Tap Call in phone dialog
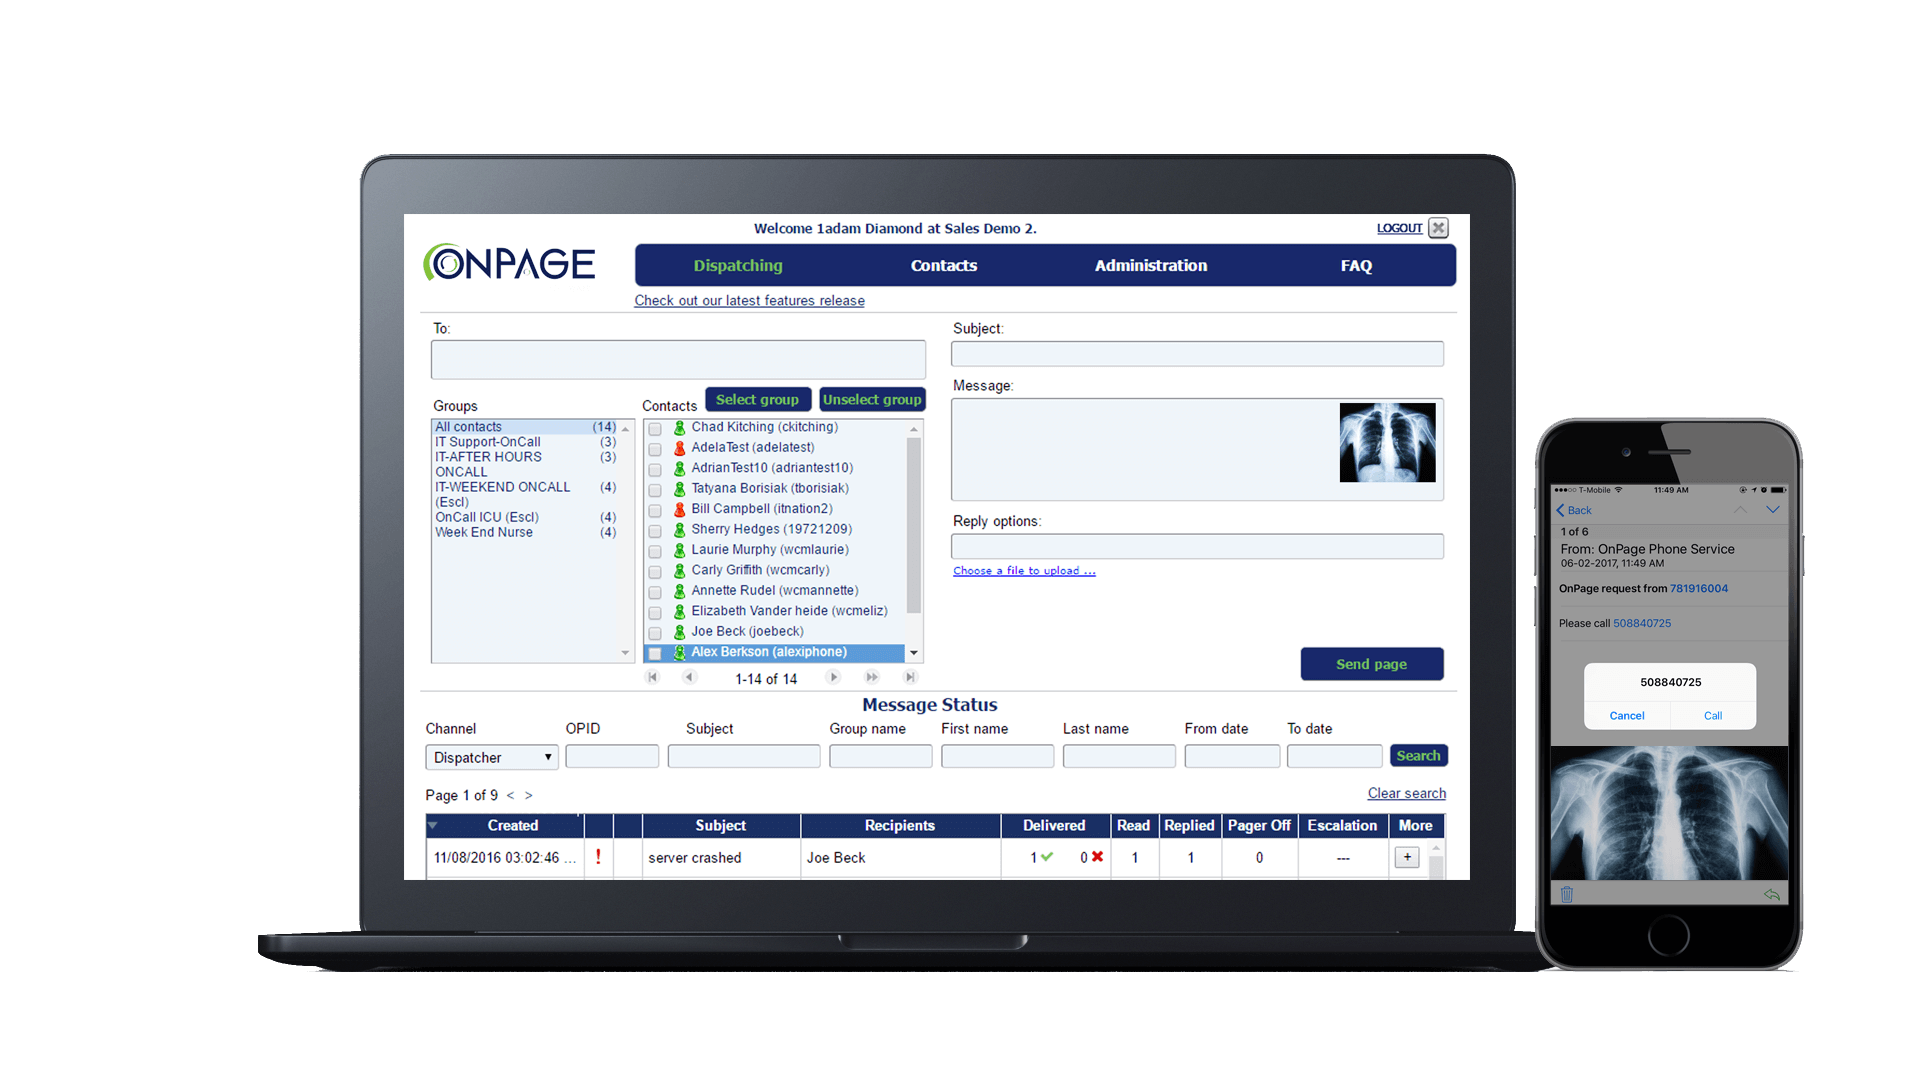This screenshot has height=1080, width=1920. (x=1713, y=715)
